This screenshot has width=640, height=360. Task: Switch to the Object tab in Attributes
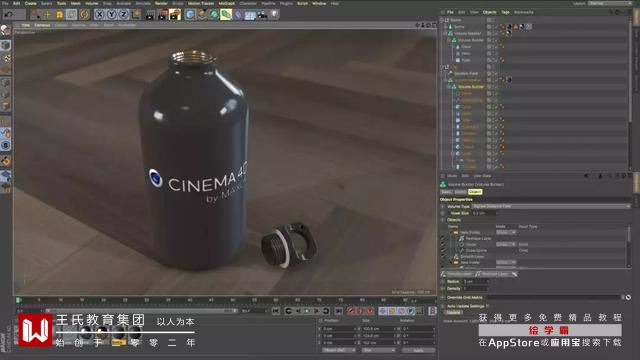[x=475, y=192]
